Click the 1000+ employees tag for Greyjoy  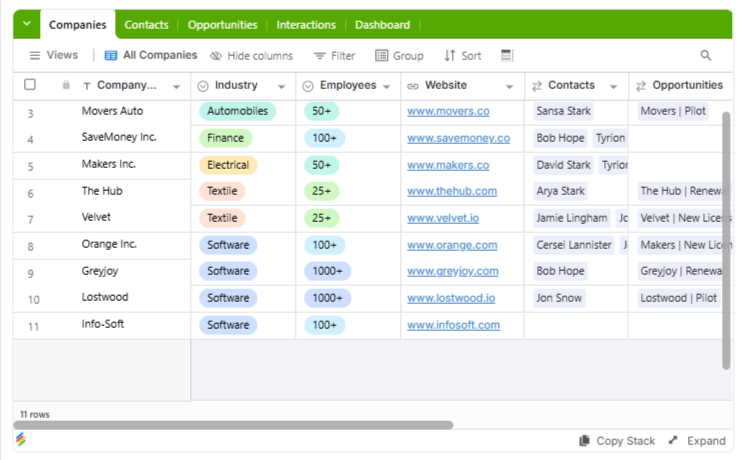pos(327,271)
